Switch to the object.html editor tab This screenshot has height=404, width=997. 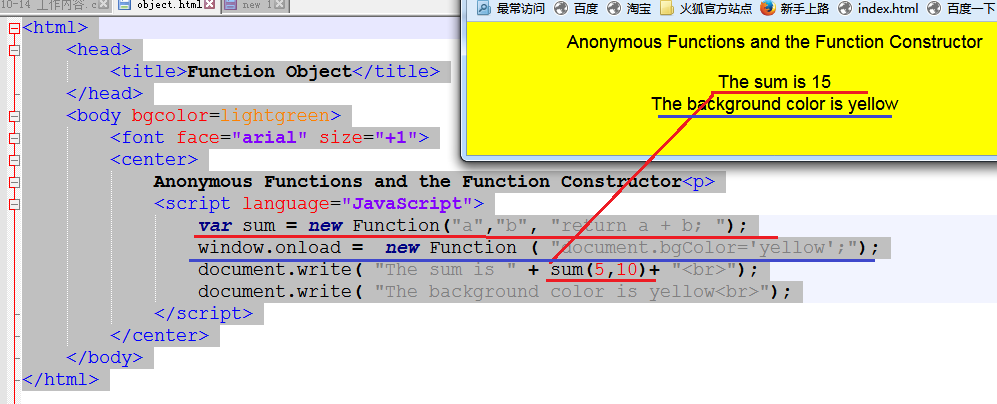167,5
